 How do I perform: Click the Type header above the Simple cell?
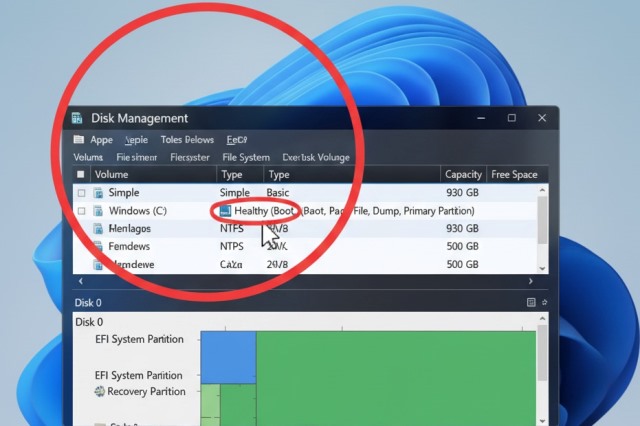click(x=232, y=175)
